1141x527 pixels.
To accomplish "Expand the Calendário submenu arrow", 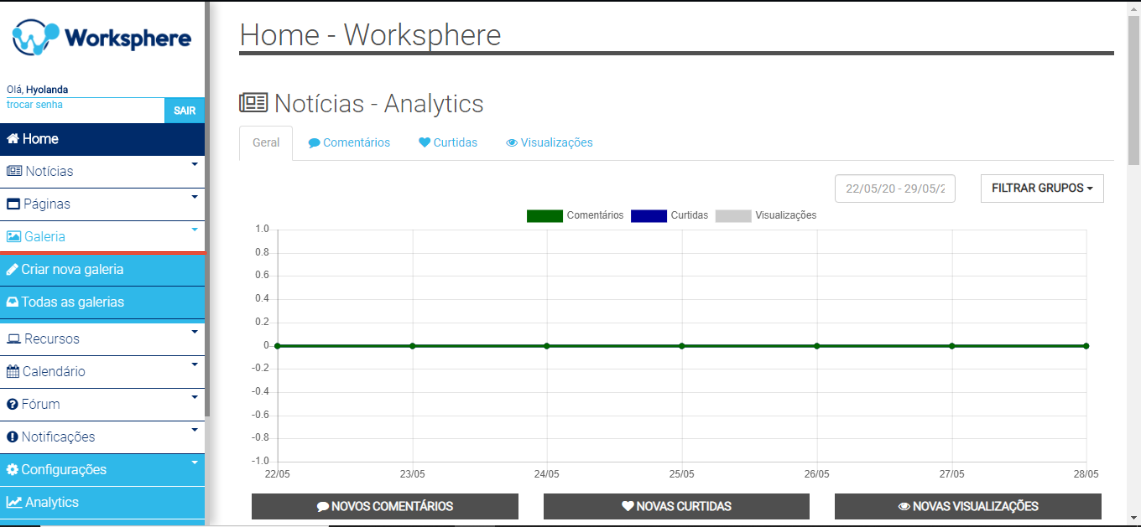I will pyautogui.click(x=194, y=364).
